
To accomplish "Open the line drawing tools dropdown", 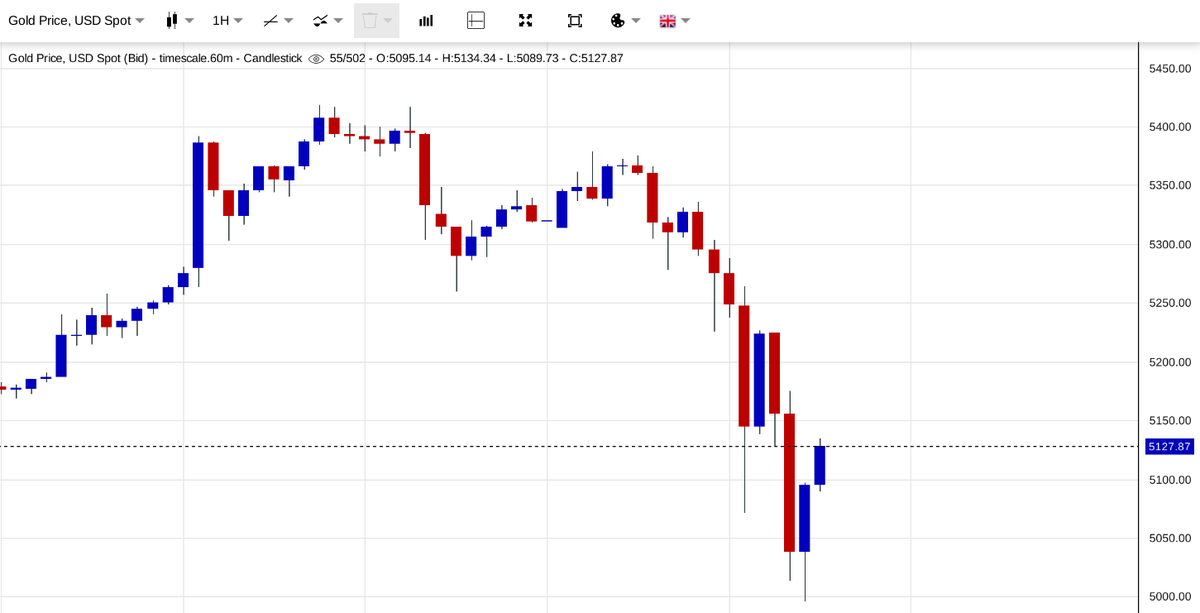I will 278,20.
